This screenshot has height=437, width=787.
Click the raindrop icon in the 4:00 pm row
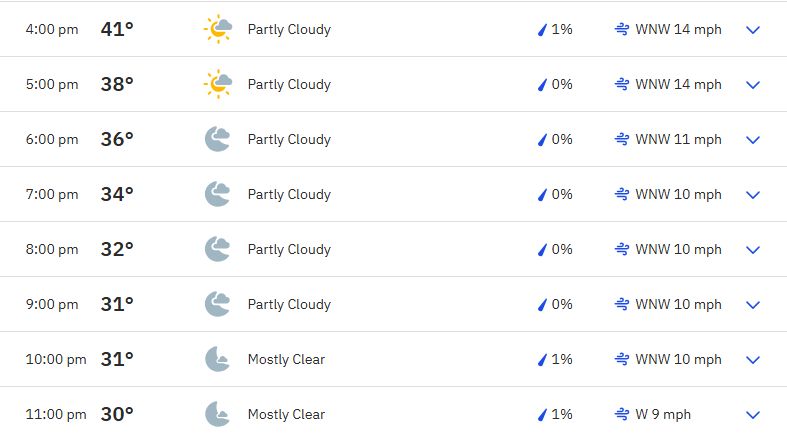[x=542, y=30]
